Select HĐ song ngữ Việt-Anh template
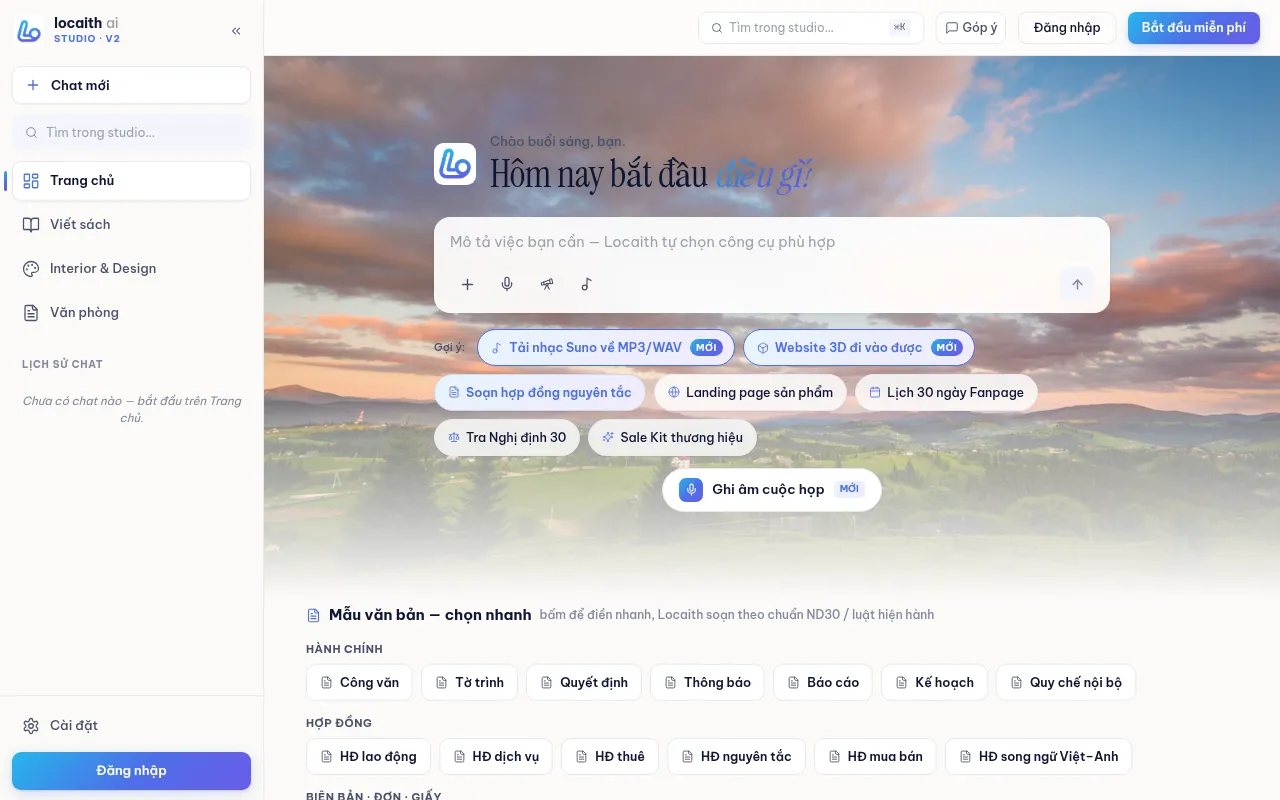1280x800 pixels. click(x=1038, y=756)
